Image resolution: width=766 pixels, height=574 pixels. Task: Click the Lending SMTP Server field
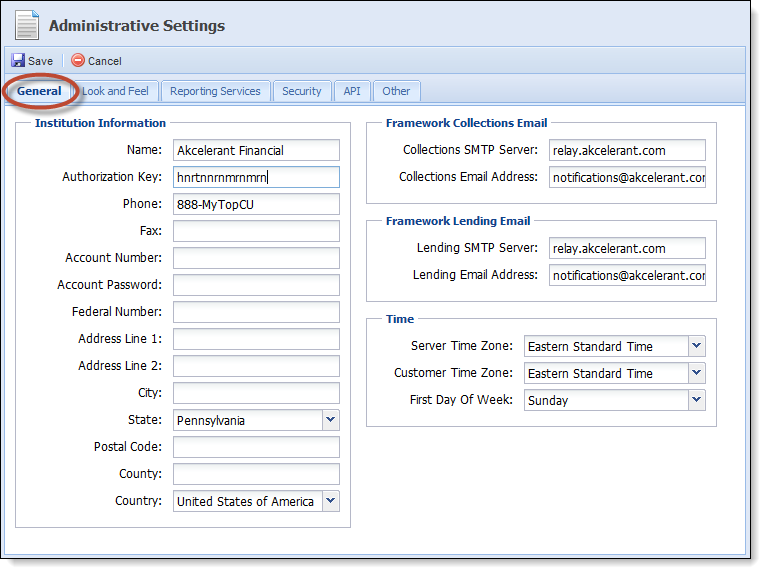pyautogui.click(x=627, y=248)
